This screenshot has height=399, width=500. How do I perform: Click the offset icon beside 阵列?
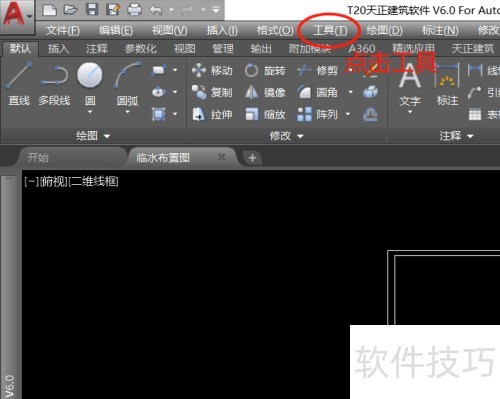click(x=370, y=114)
